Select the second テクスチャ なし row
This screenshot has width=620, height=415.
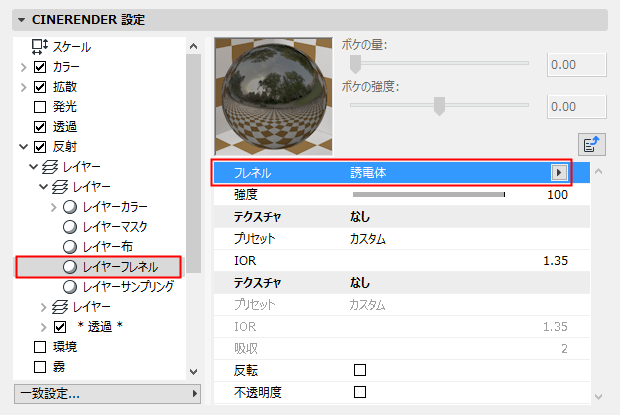tap(402, 283)
